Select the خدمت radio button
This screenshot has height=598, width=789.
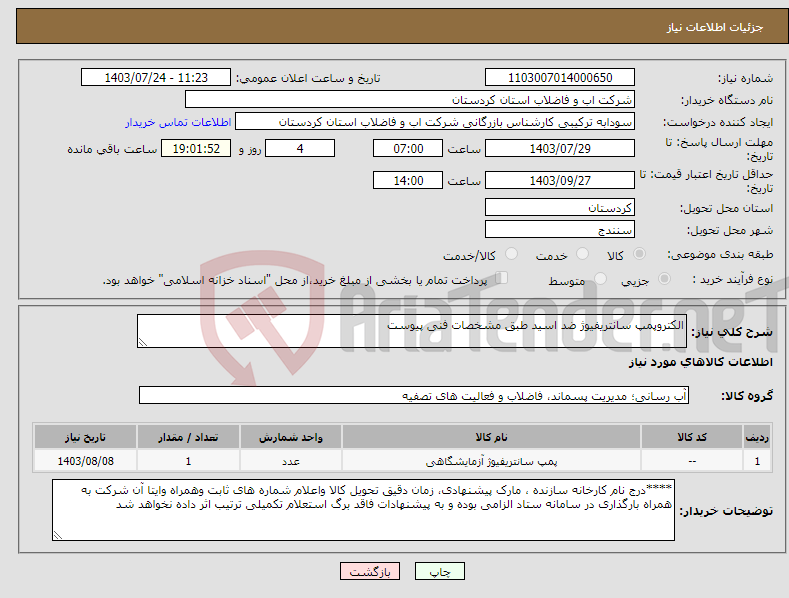tap(582, 254)
